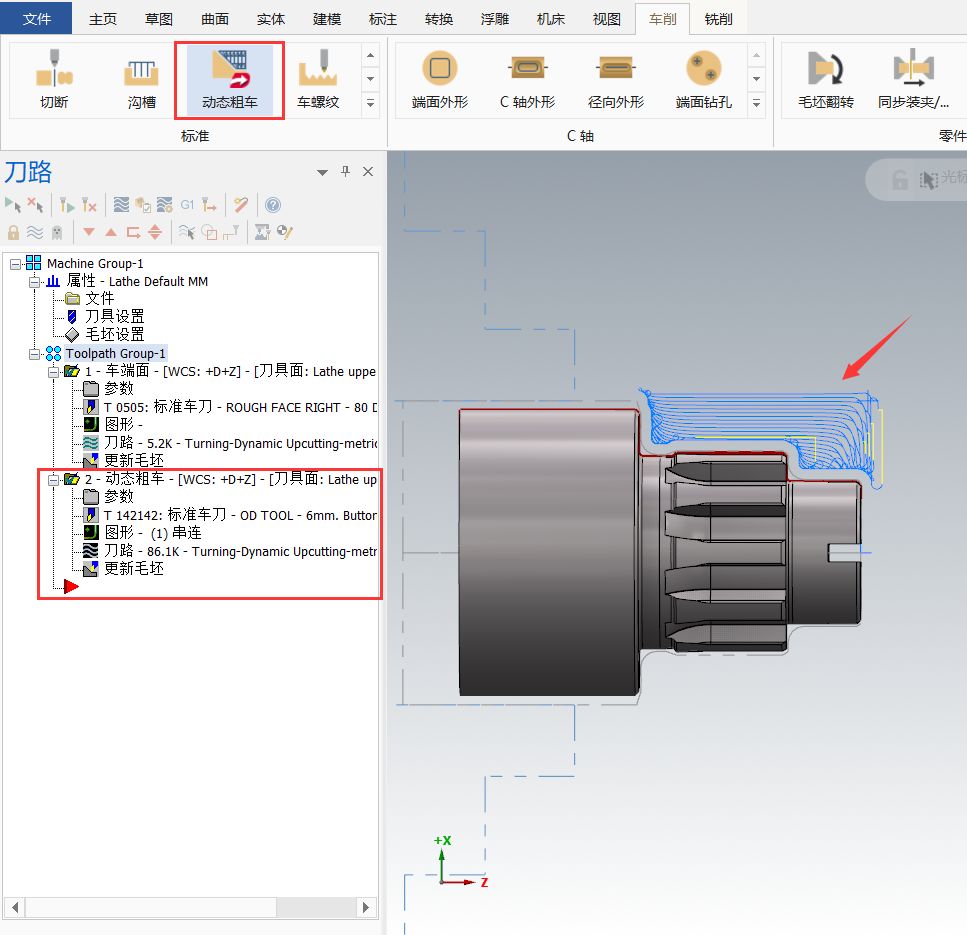Go to the 机床 tab
This screenshot has height=935, width=967.
[551, 19]
